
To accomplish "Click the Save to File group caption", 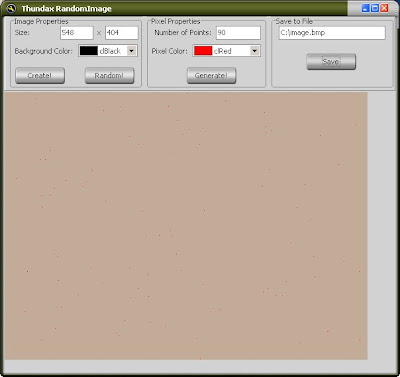I will click(x=294, y=21).
